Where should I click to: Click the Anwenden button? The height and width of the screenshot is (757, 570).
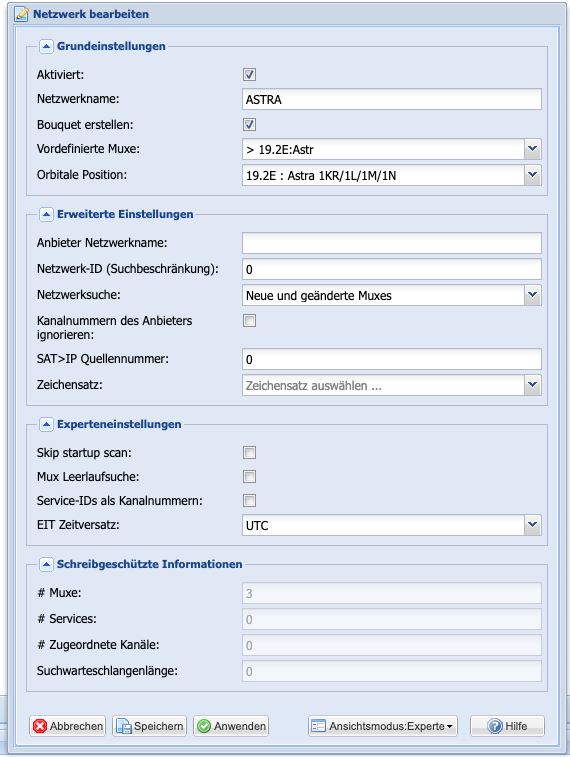click(231, 726)
